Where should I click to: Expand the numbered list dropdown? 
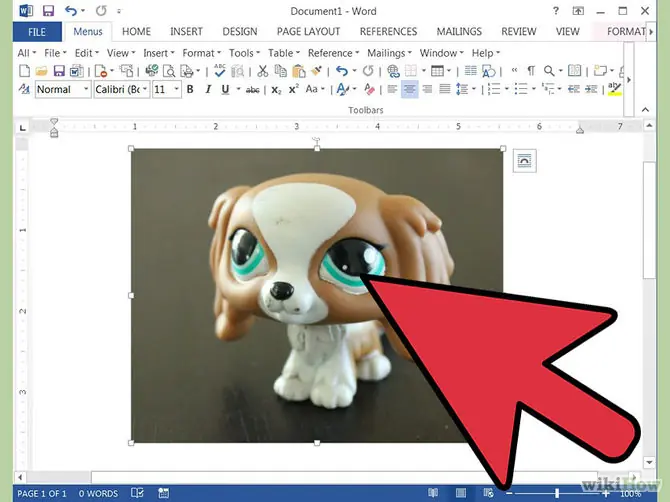[x=507, y=89]
